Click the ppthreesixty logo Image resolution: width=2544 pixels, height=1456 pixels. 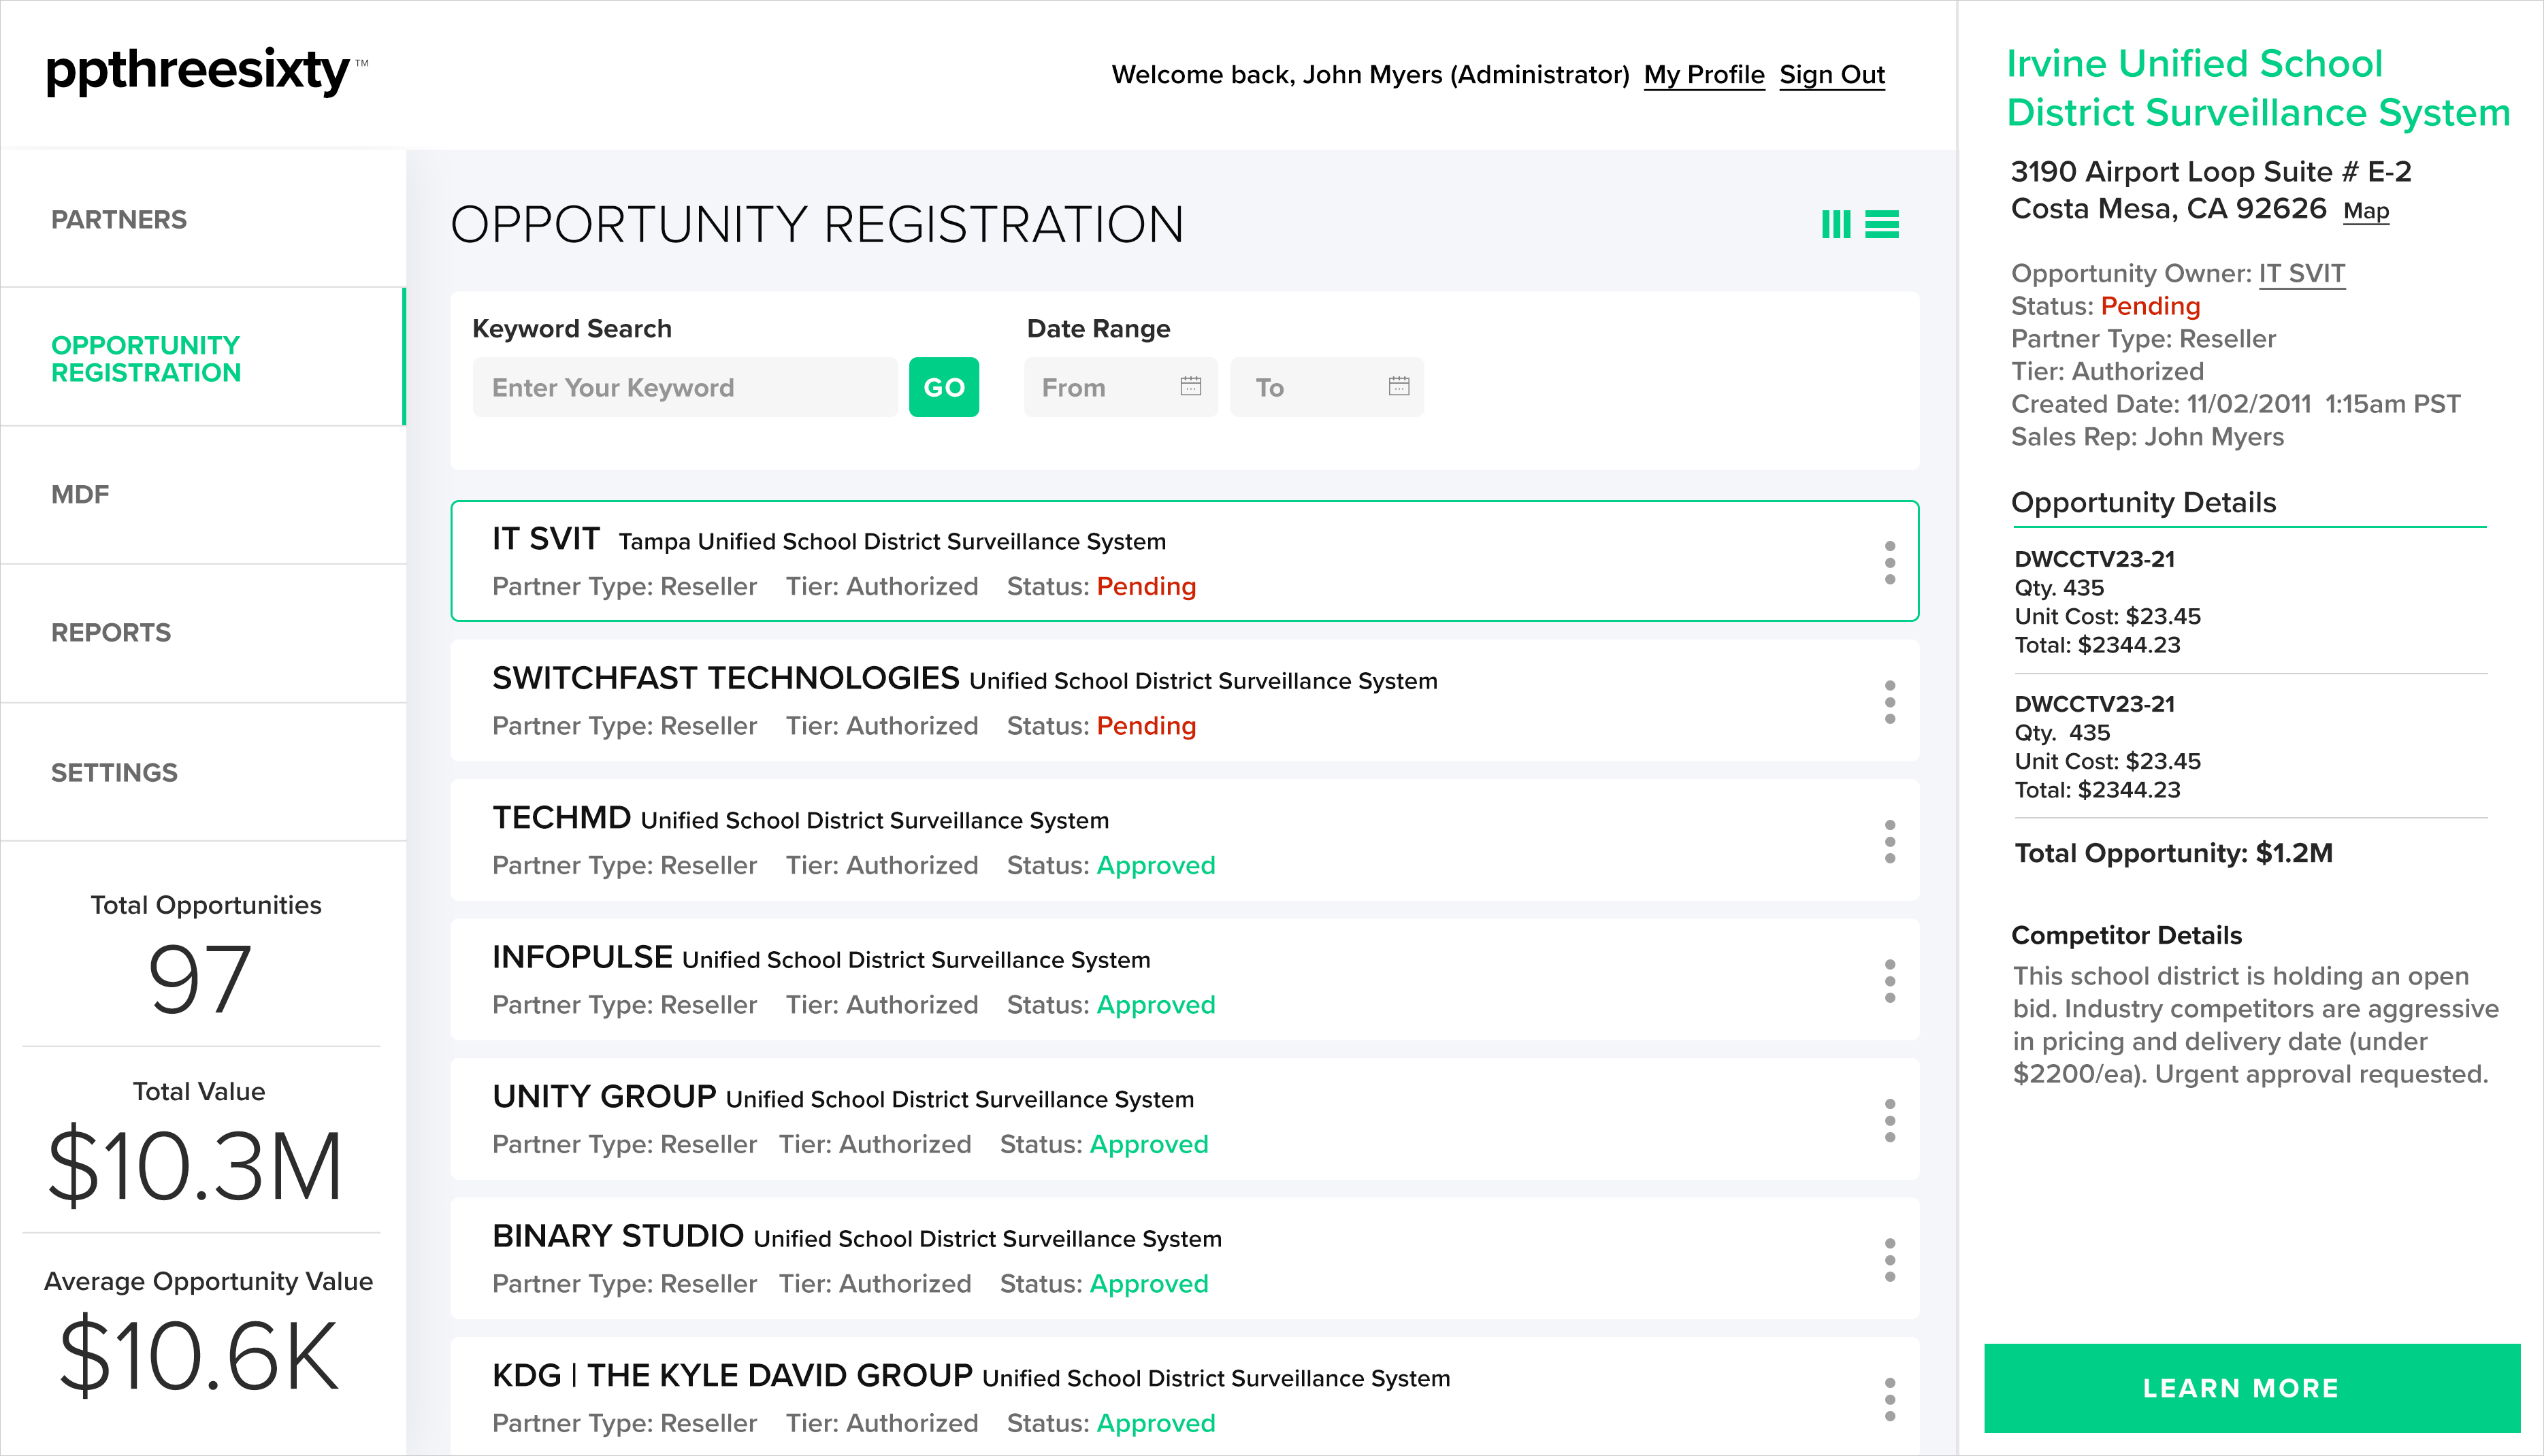[x=207, y=72]
